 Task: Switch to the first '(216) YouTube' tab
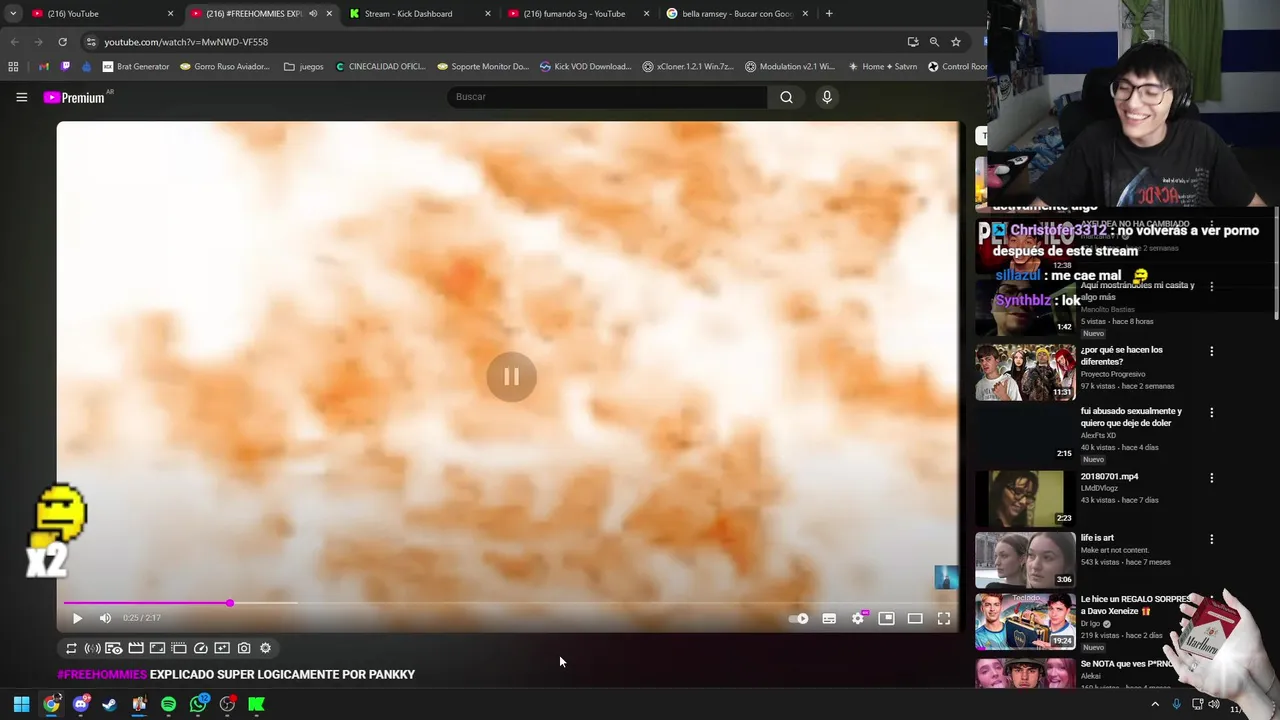99,14
